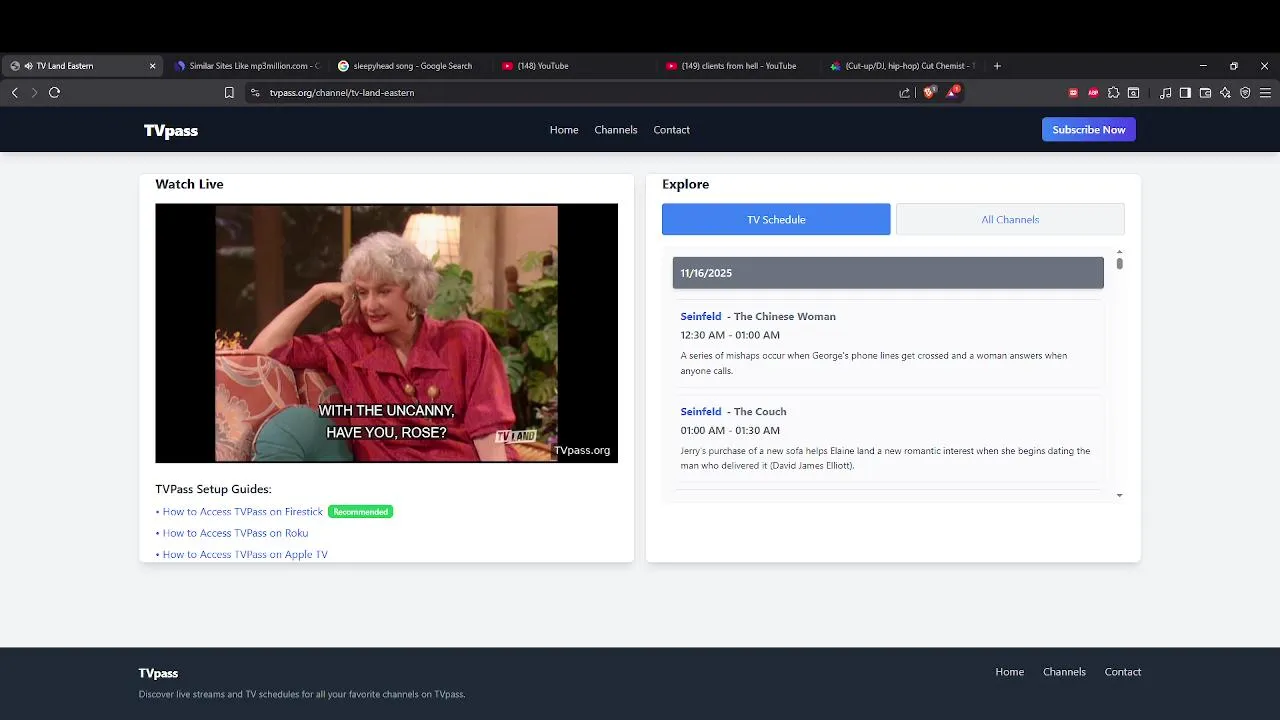Select the All Channels tab
Viewport: 1280px width, 720px height.
(x=1010, y=219)
